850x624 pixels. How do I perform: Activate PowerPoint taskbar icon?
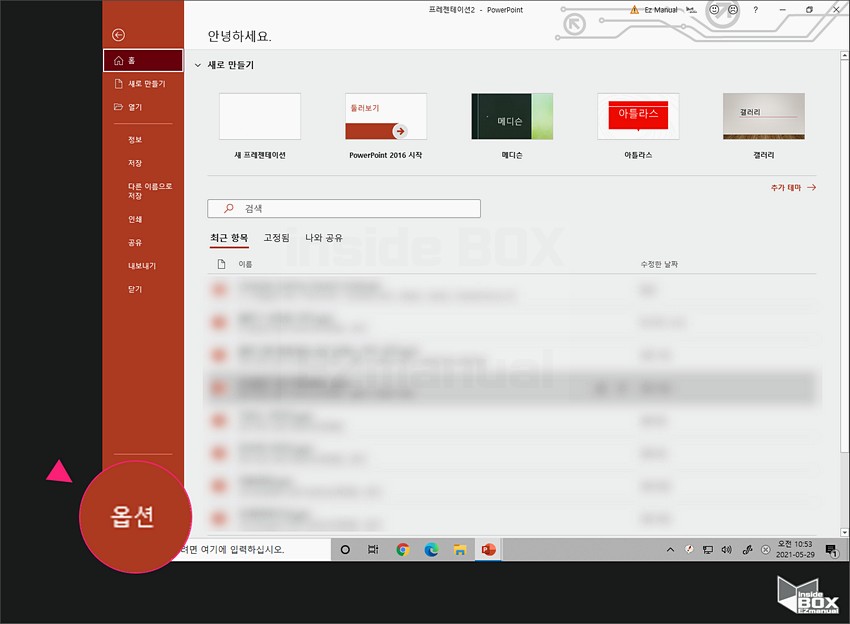488,550
